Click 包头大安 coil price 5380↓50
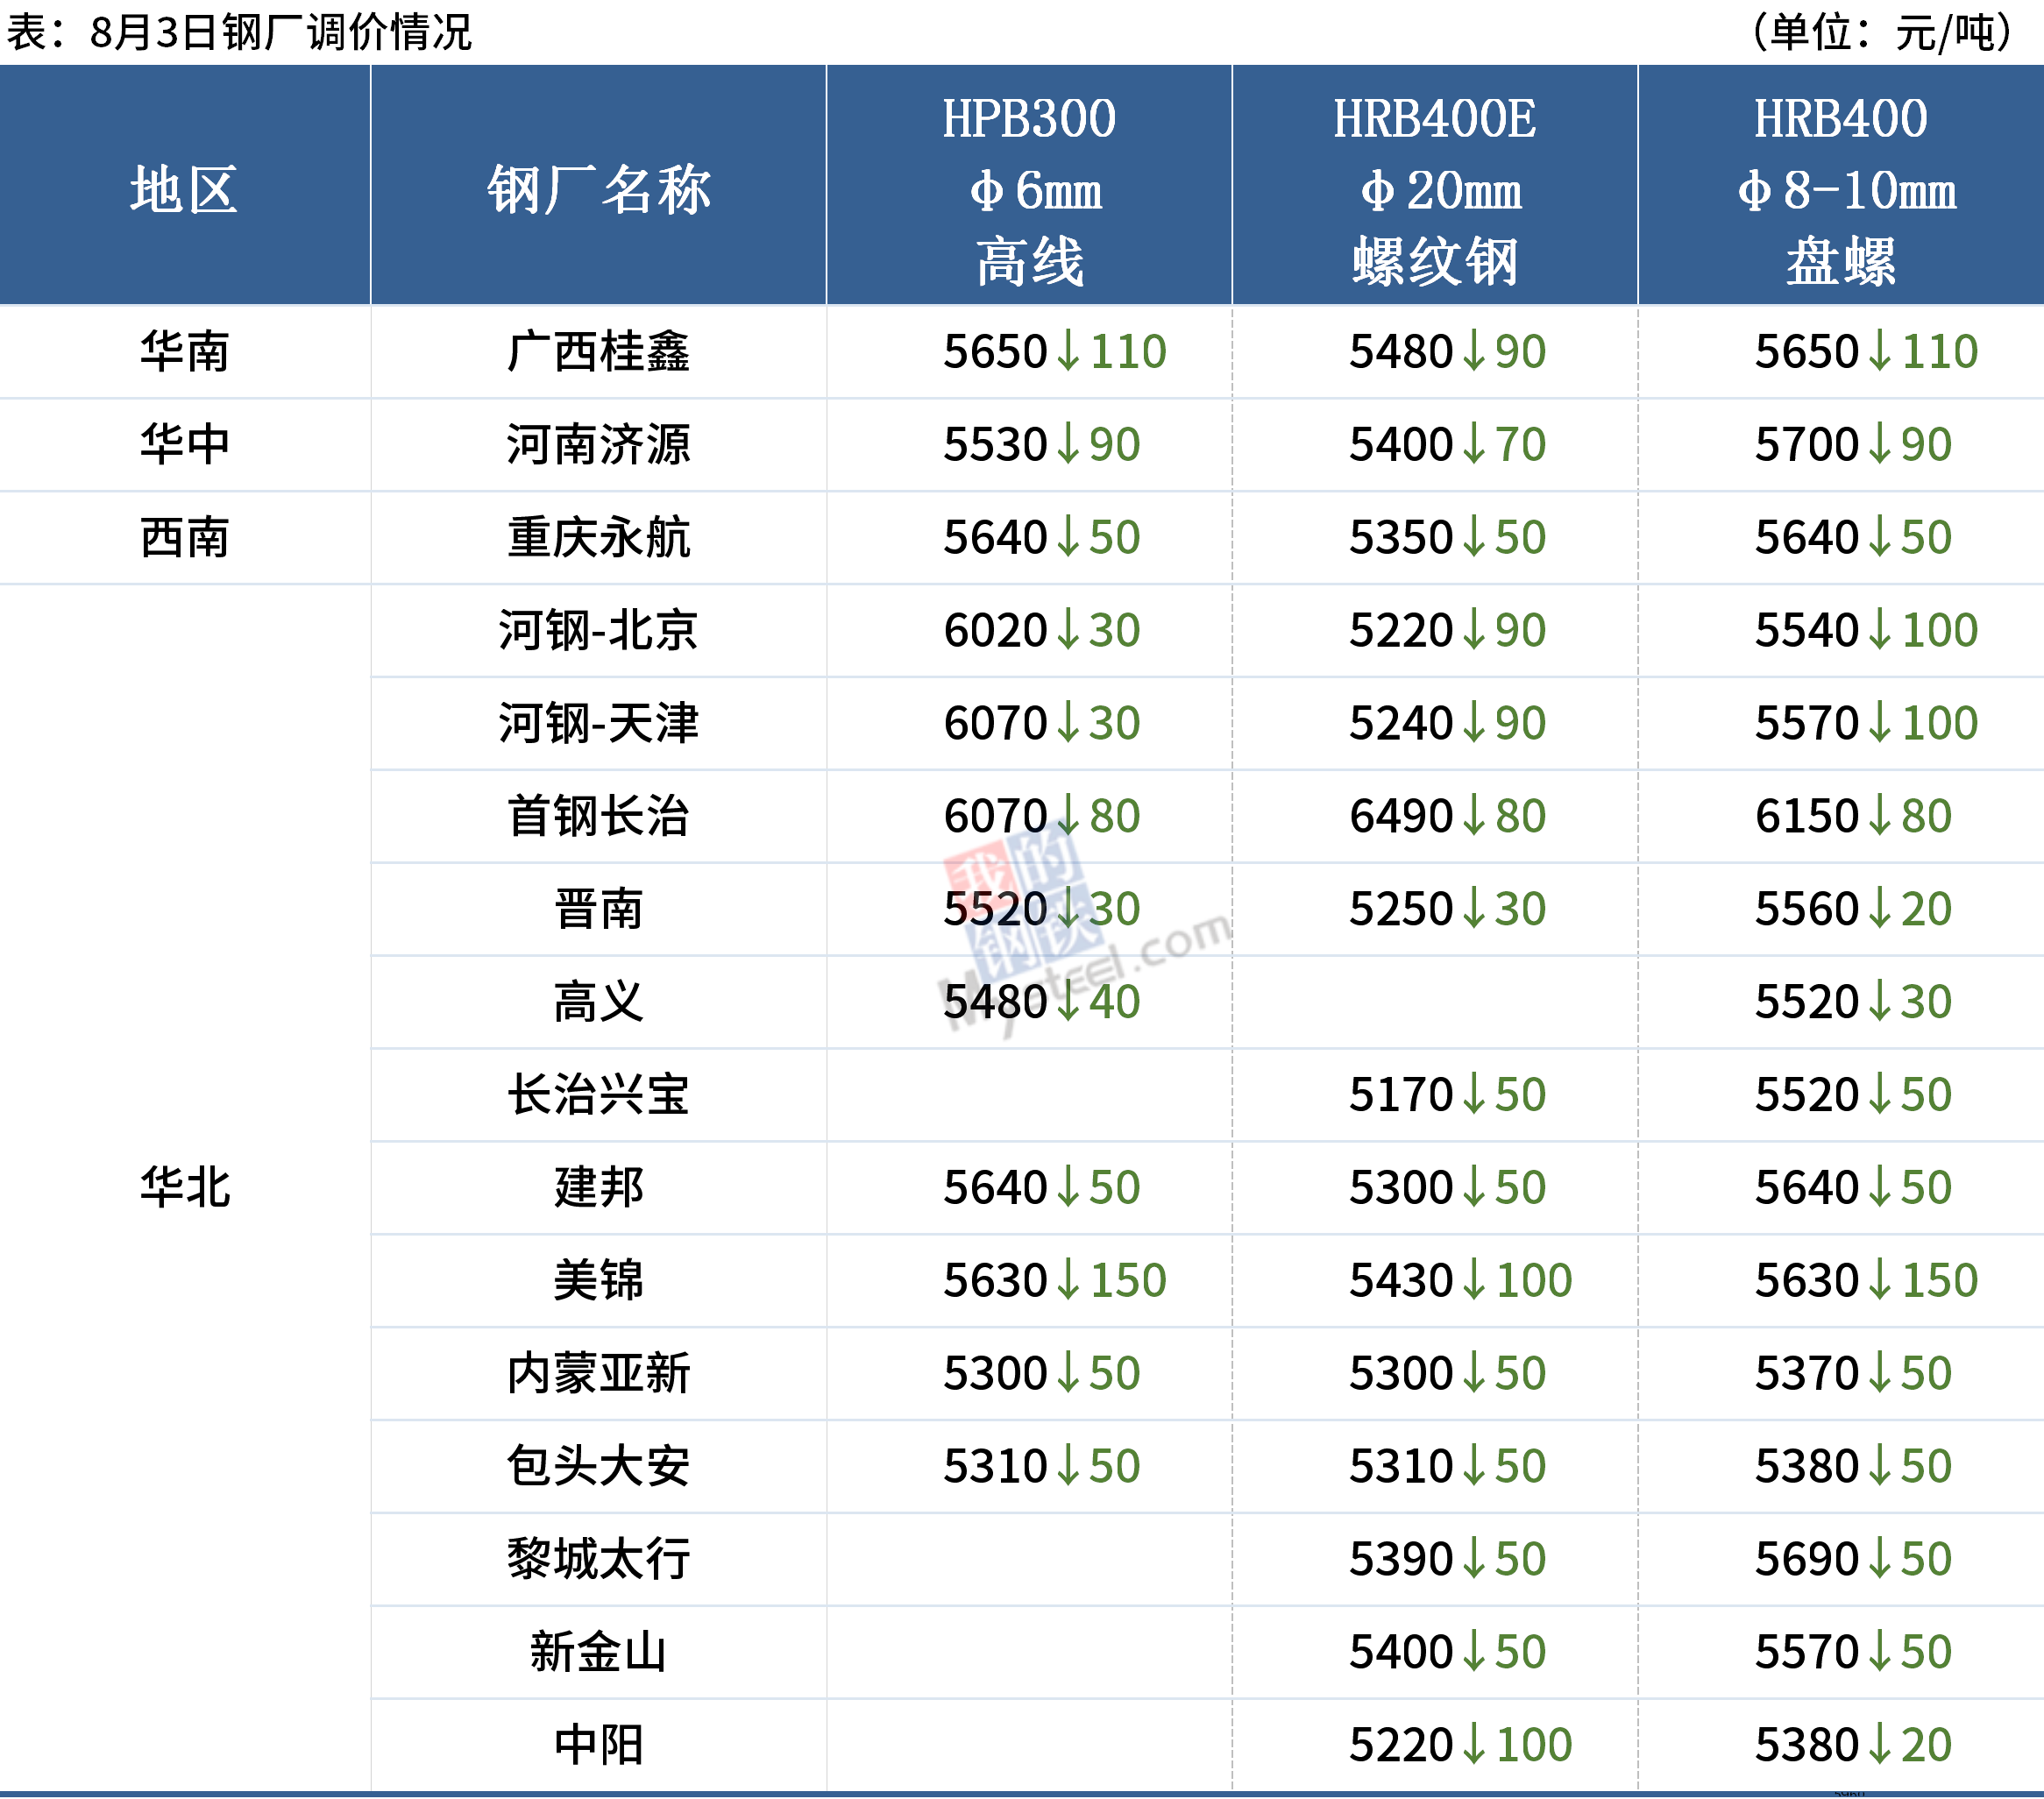This screenshot has height=1799, width=2044. 1853,1466
